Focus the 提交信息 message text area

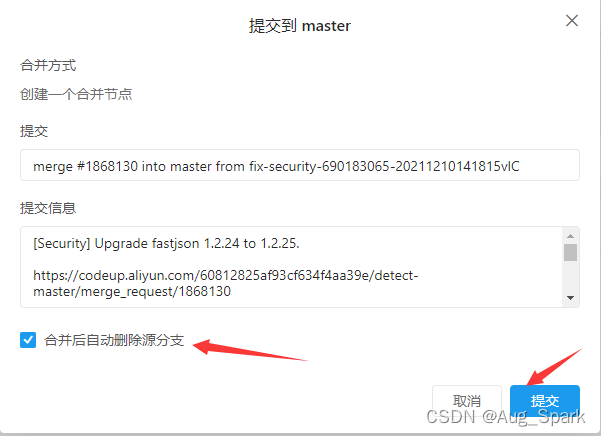point(291,267)
